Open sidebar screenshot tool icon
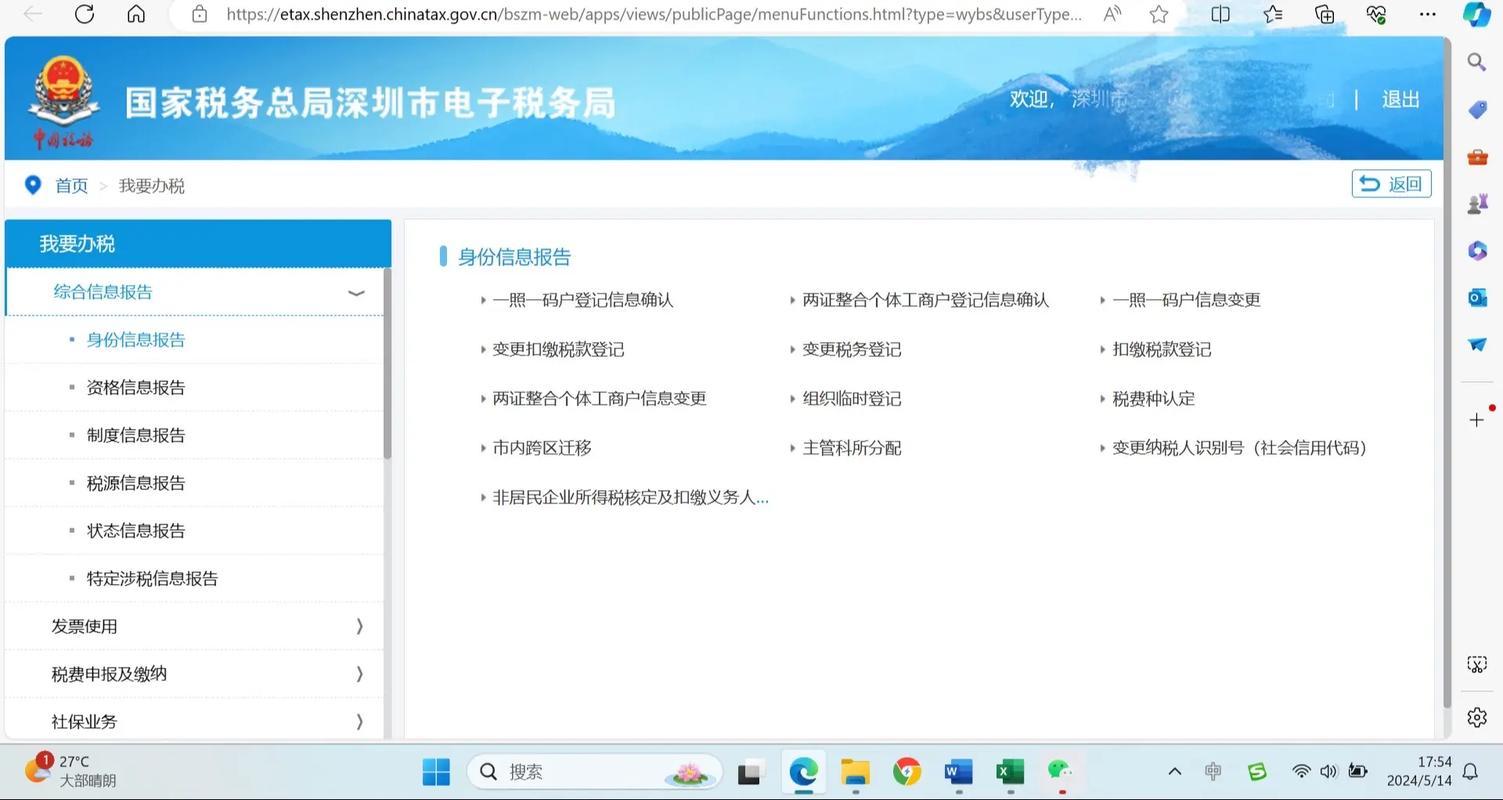This screenshot has height=800, width=1503. tap(1477, 664)
